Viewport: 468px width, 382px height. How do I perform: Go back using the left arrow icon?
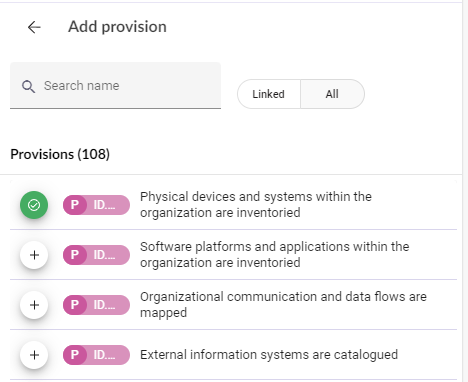click(34, 27)
